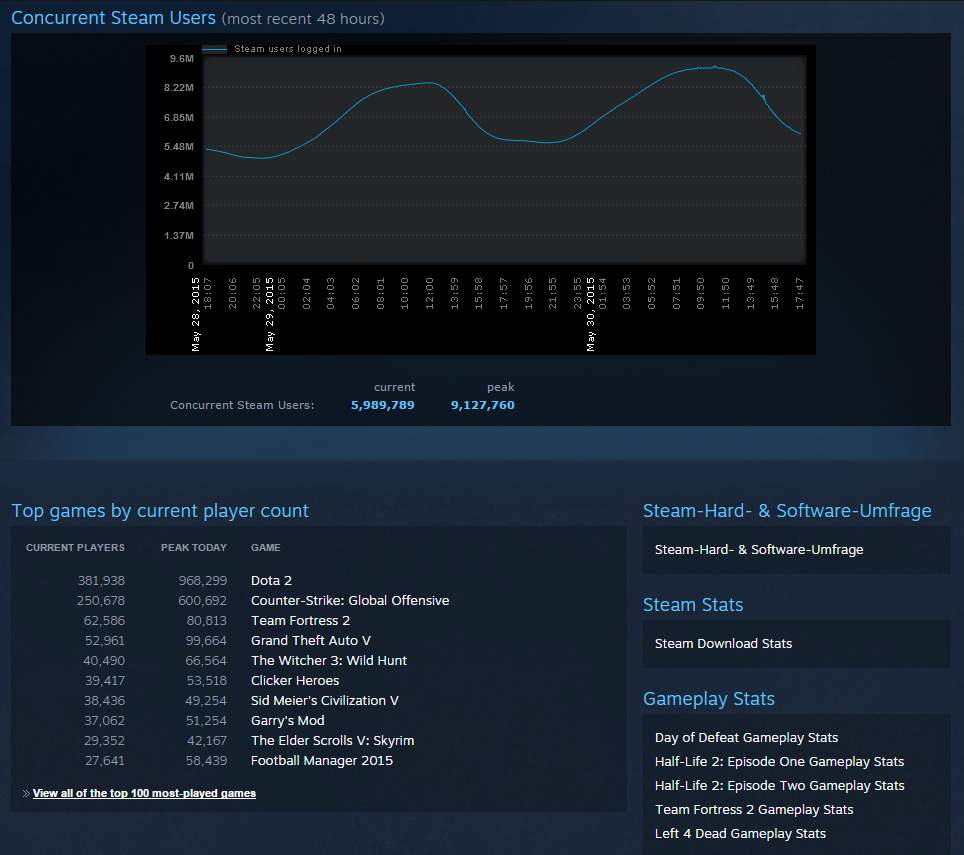Open Counter-Strike: Global Offensive entry
Screen dimensions: 964x855
[350, 601]
